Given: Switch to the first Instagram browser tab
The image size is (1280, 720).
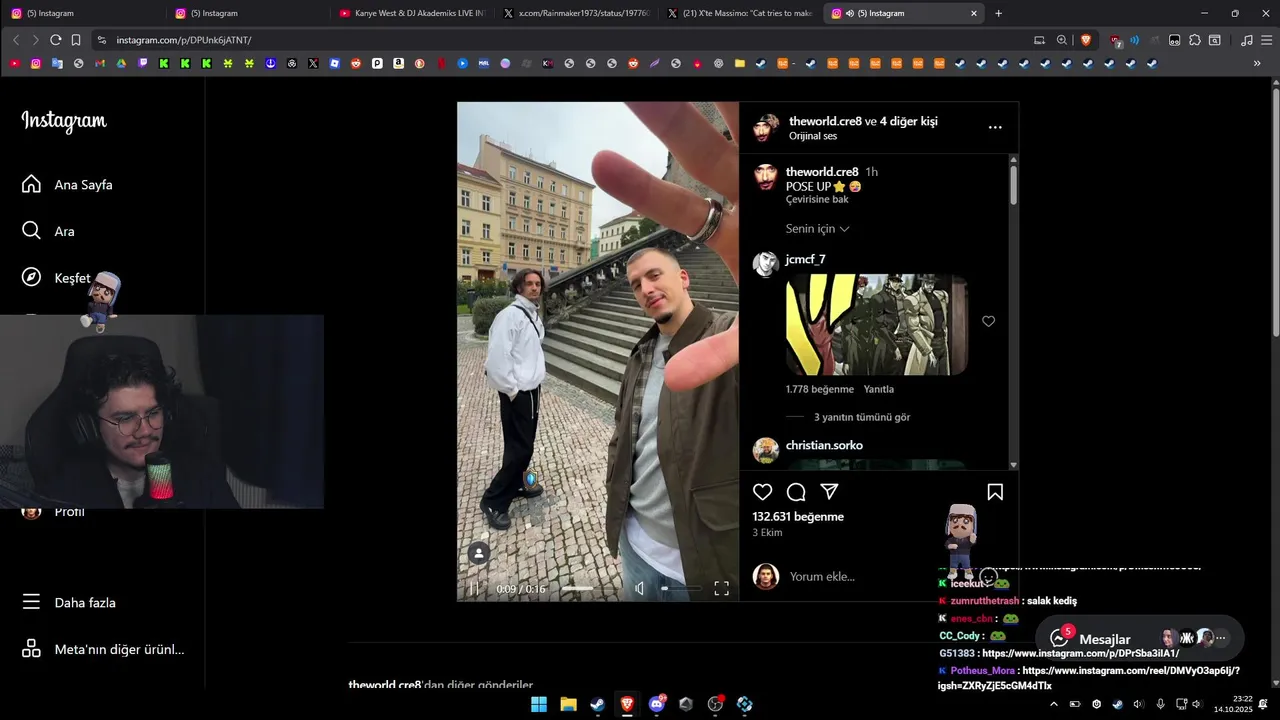Looking at the screenshot, I should tap(80, 13).
